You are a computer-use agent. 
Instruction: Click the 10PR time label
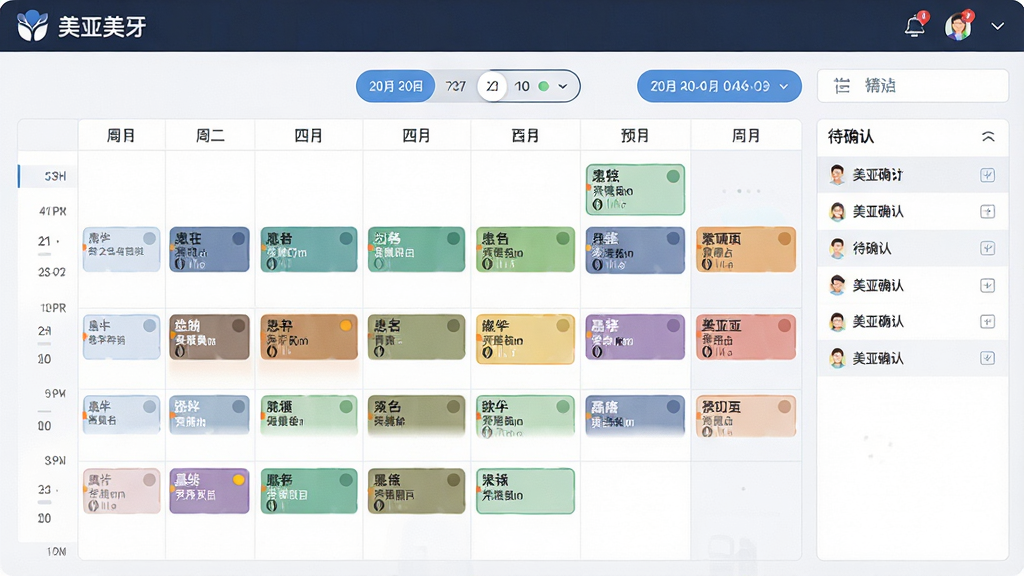(x=53, y=308)
